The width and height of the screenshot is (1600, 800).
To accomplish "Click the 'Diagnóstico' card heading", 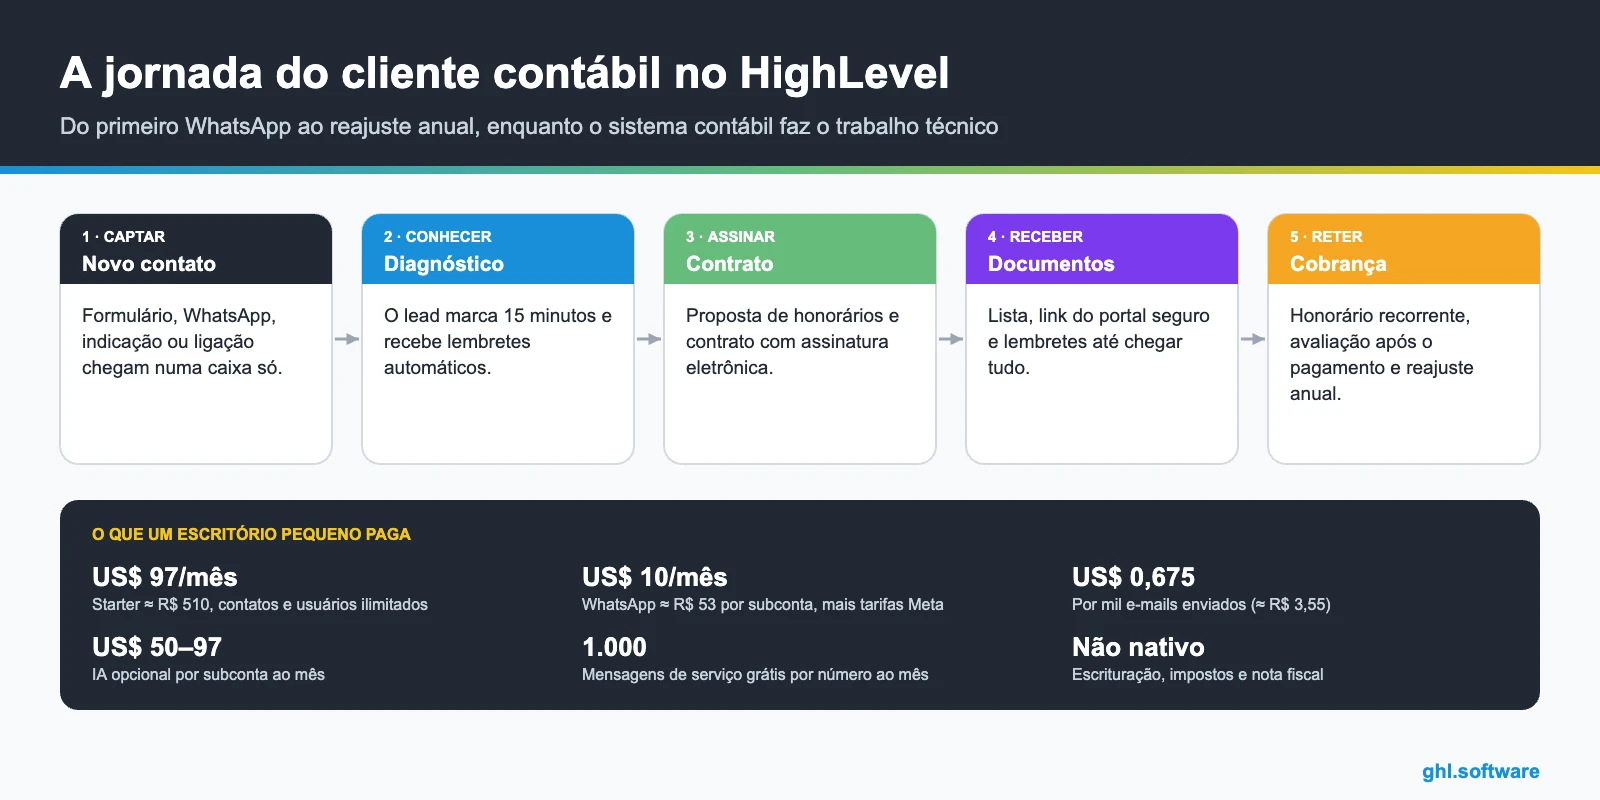I will coord(444,264).
